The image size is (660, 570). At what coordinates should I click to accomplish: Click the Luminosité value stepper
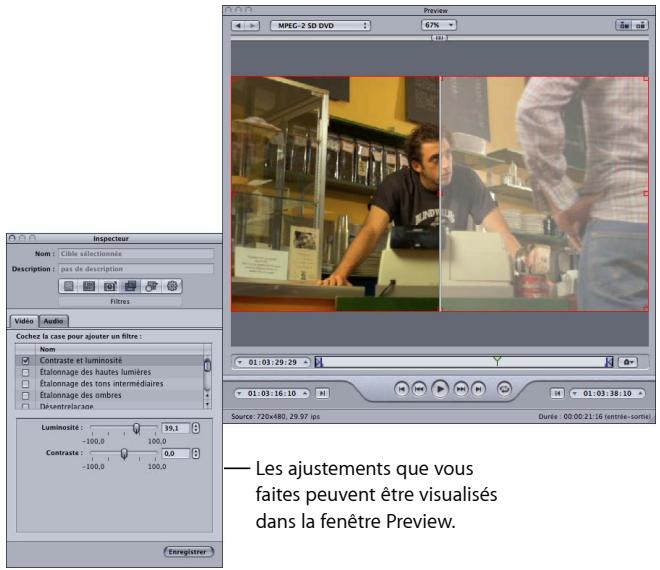(x=196, y=428)
